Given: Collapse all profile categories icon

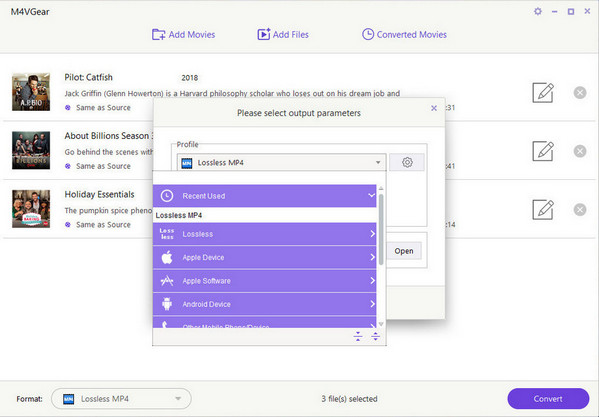Looking at the screenshot, I should (358, 336).
